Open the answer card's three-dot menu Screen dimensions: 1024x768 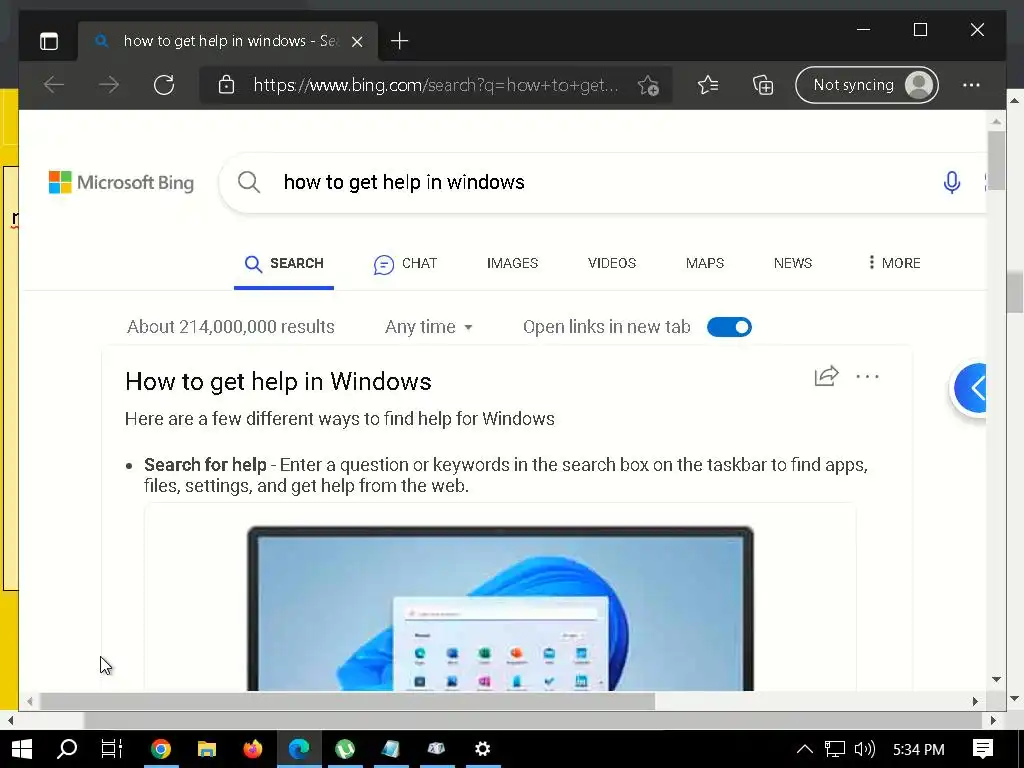point(867,377)
